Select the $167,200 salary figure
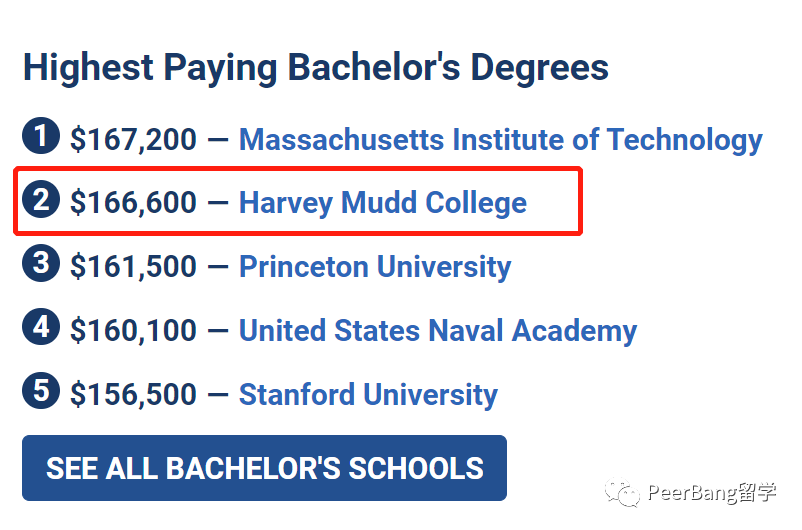This screenshot has height=530, width=802. point(133,140)
